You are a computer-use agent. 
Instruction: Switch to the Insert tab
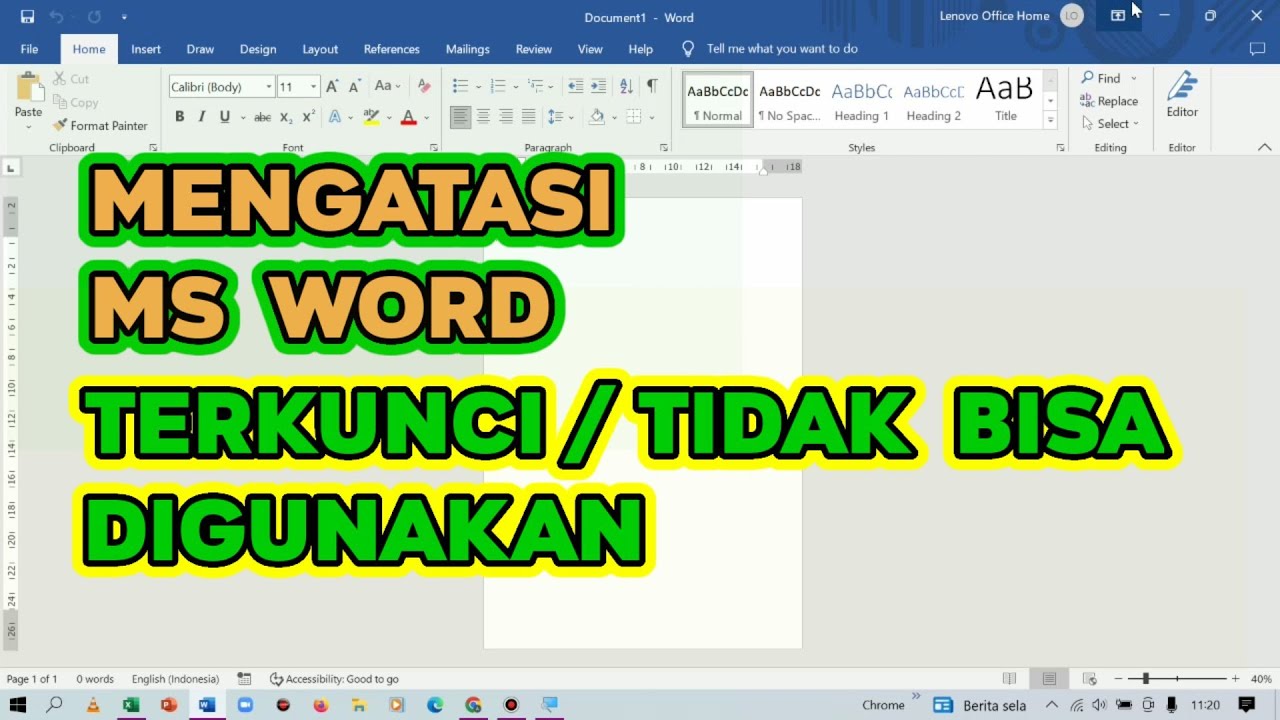(x=146, y=49)
